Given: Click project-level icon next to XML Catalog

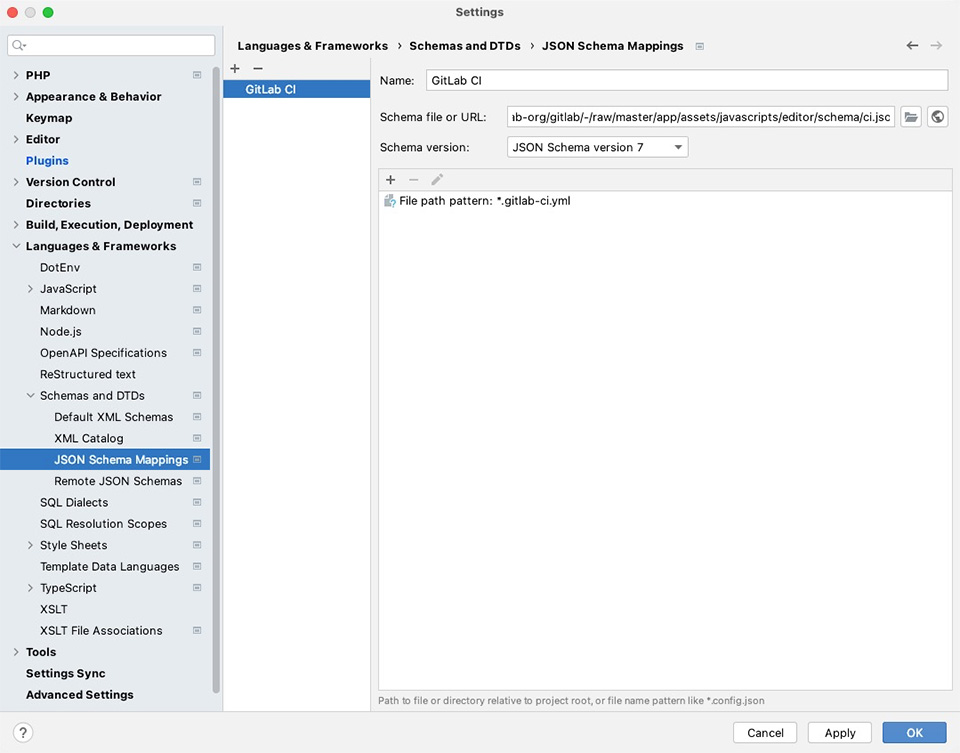Looking at the screenshot, I should 197,438.
